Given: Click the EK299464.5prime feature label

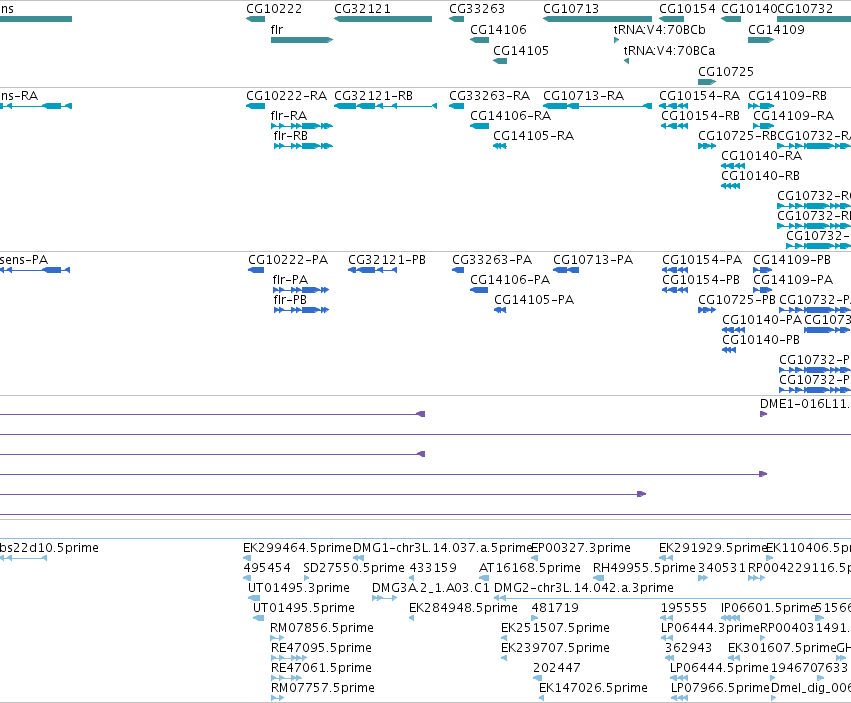Looking at the screenshot, I should pyautogui.click(x=297, y=548).
